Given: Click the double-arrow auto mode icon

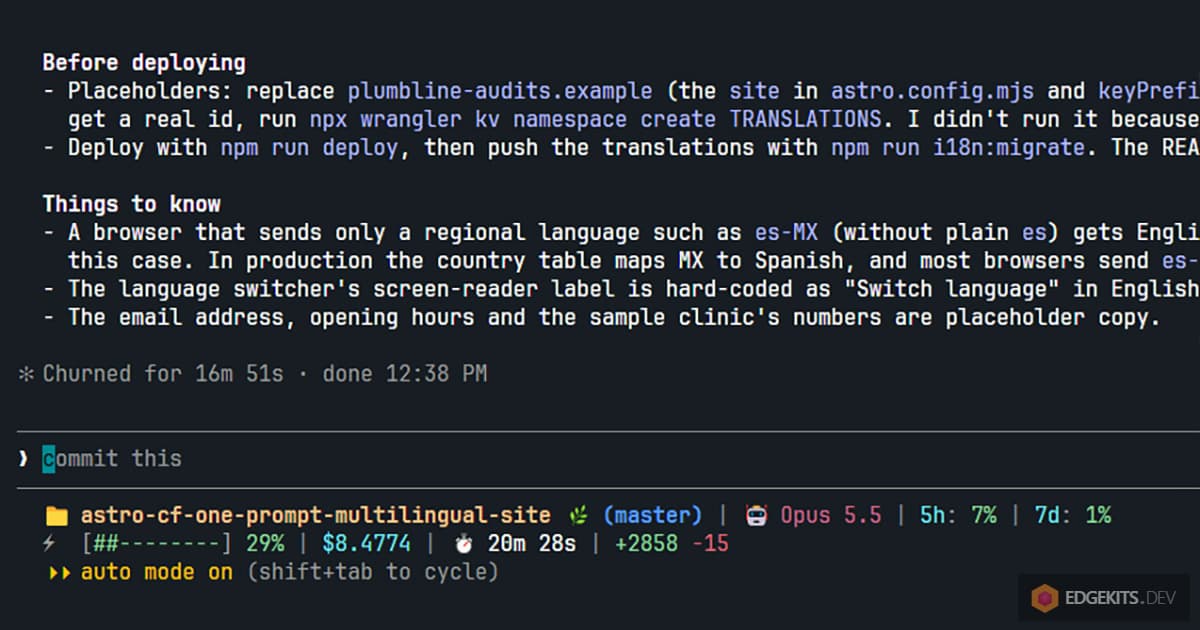Looking at the screenshot, I should point(58,573).
